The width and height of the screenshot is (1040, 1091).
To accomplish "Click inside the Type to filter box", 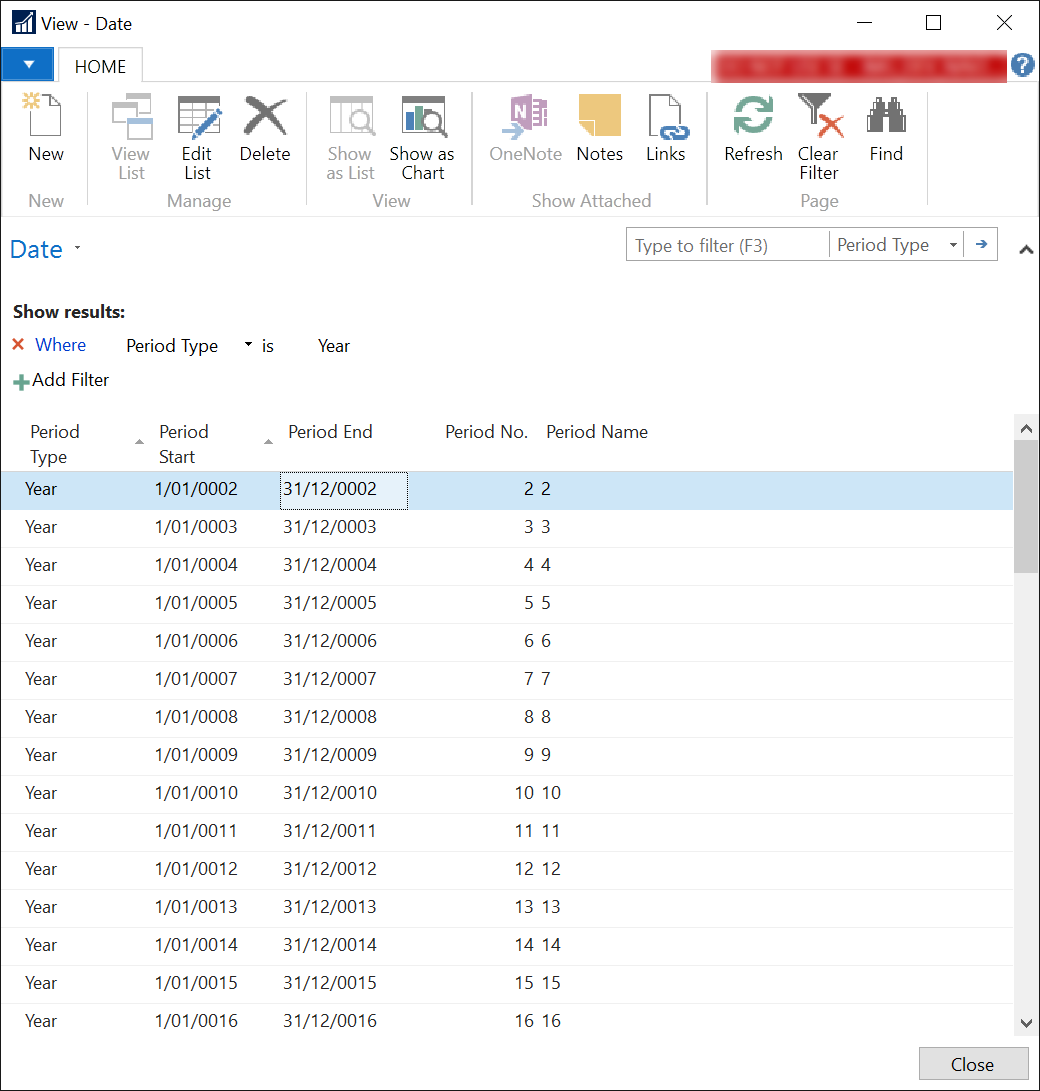I will tap(727, 244).
